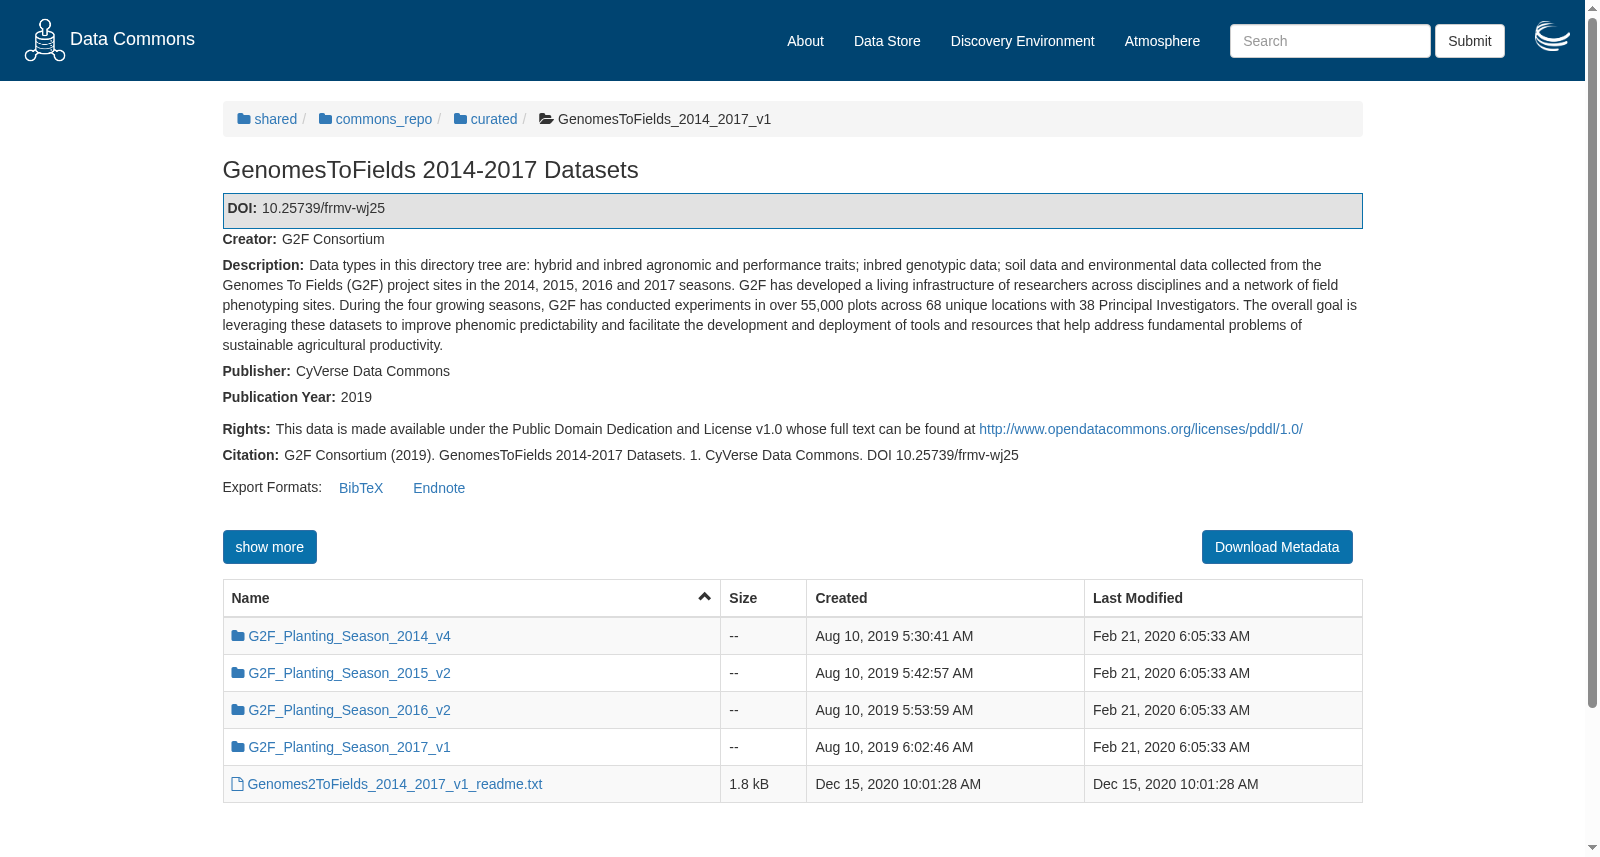The image size is (1600, 857).
Task: Click the Data Commons logo icon
Action: coord(45,40)
